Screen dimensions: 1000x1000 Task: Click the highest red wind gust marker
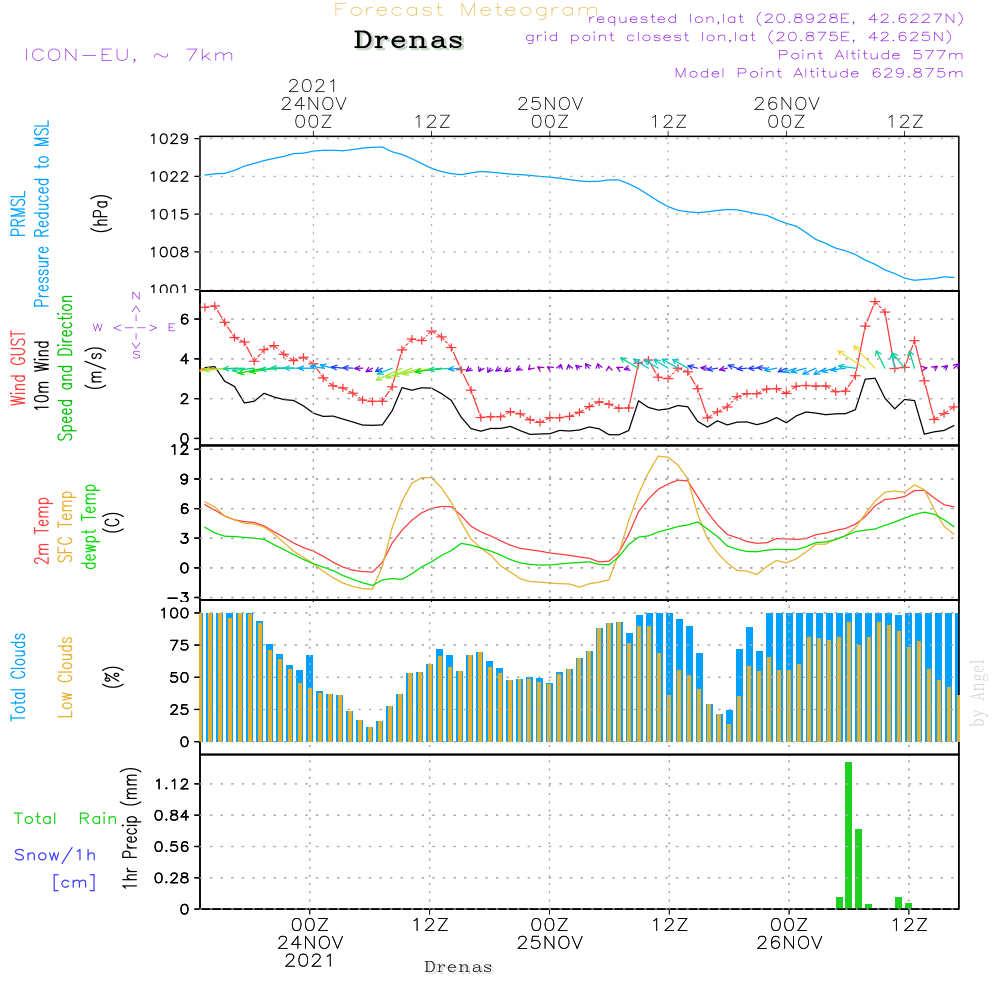875,301
